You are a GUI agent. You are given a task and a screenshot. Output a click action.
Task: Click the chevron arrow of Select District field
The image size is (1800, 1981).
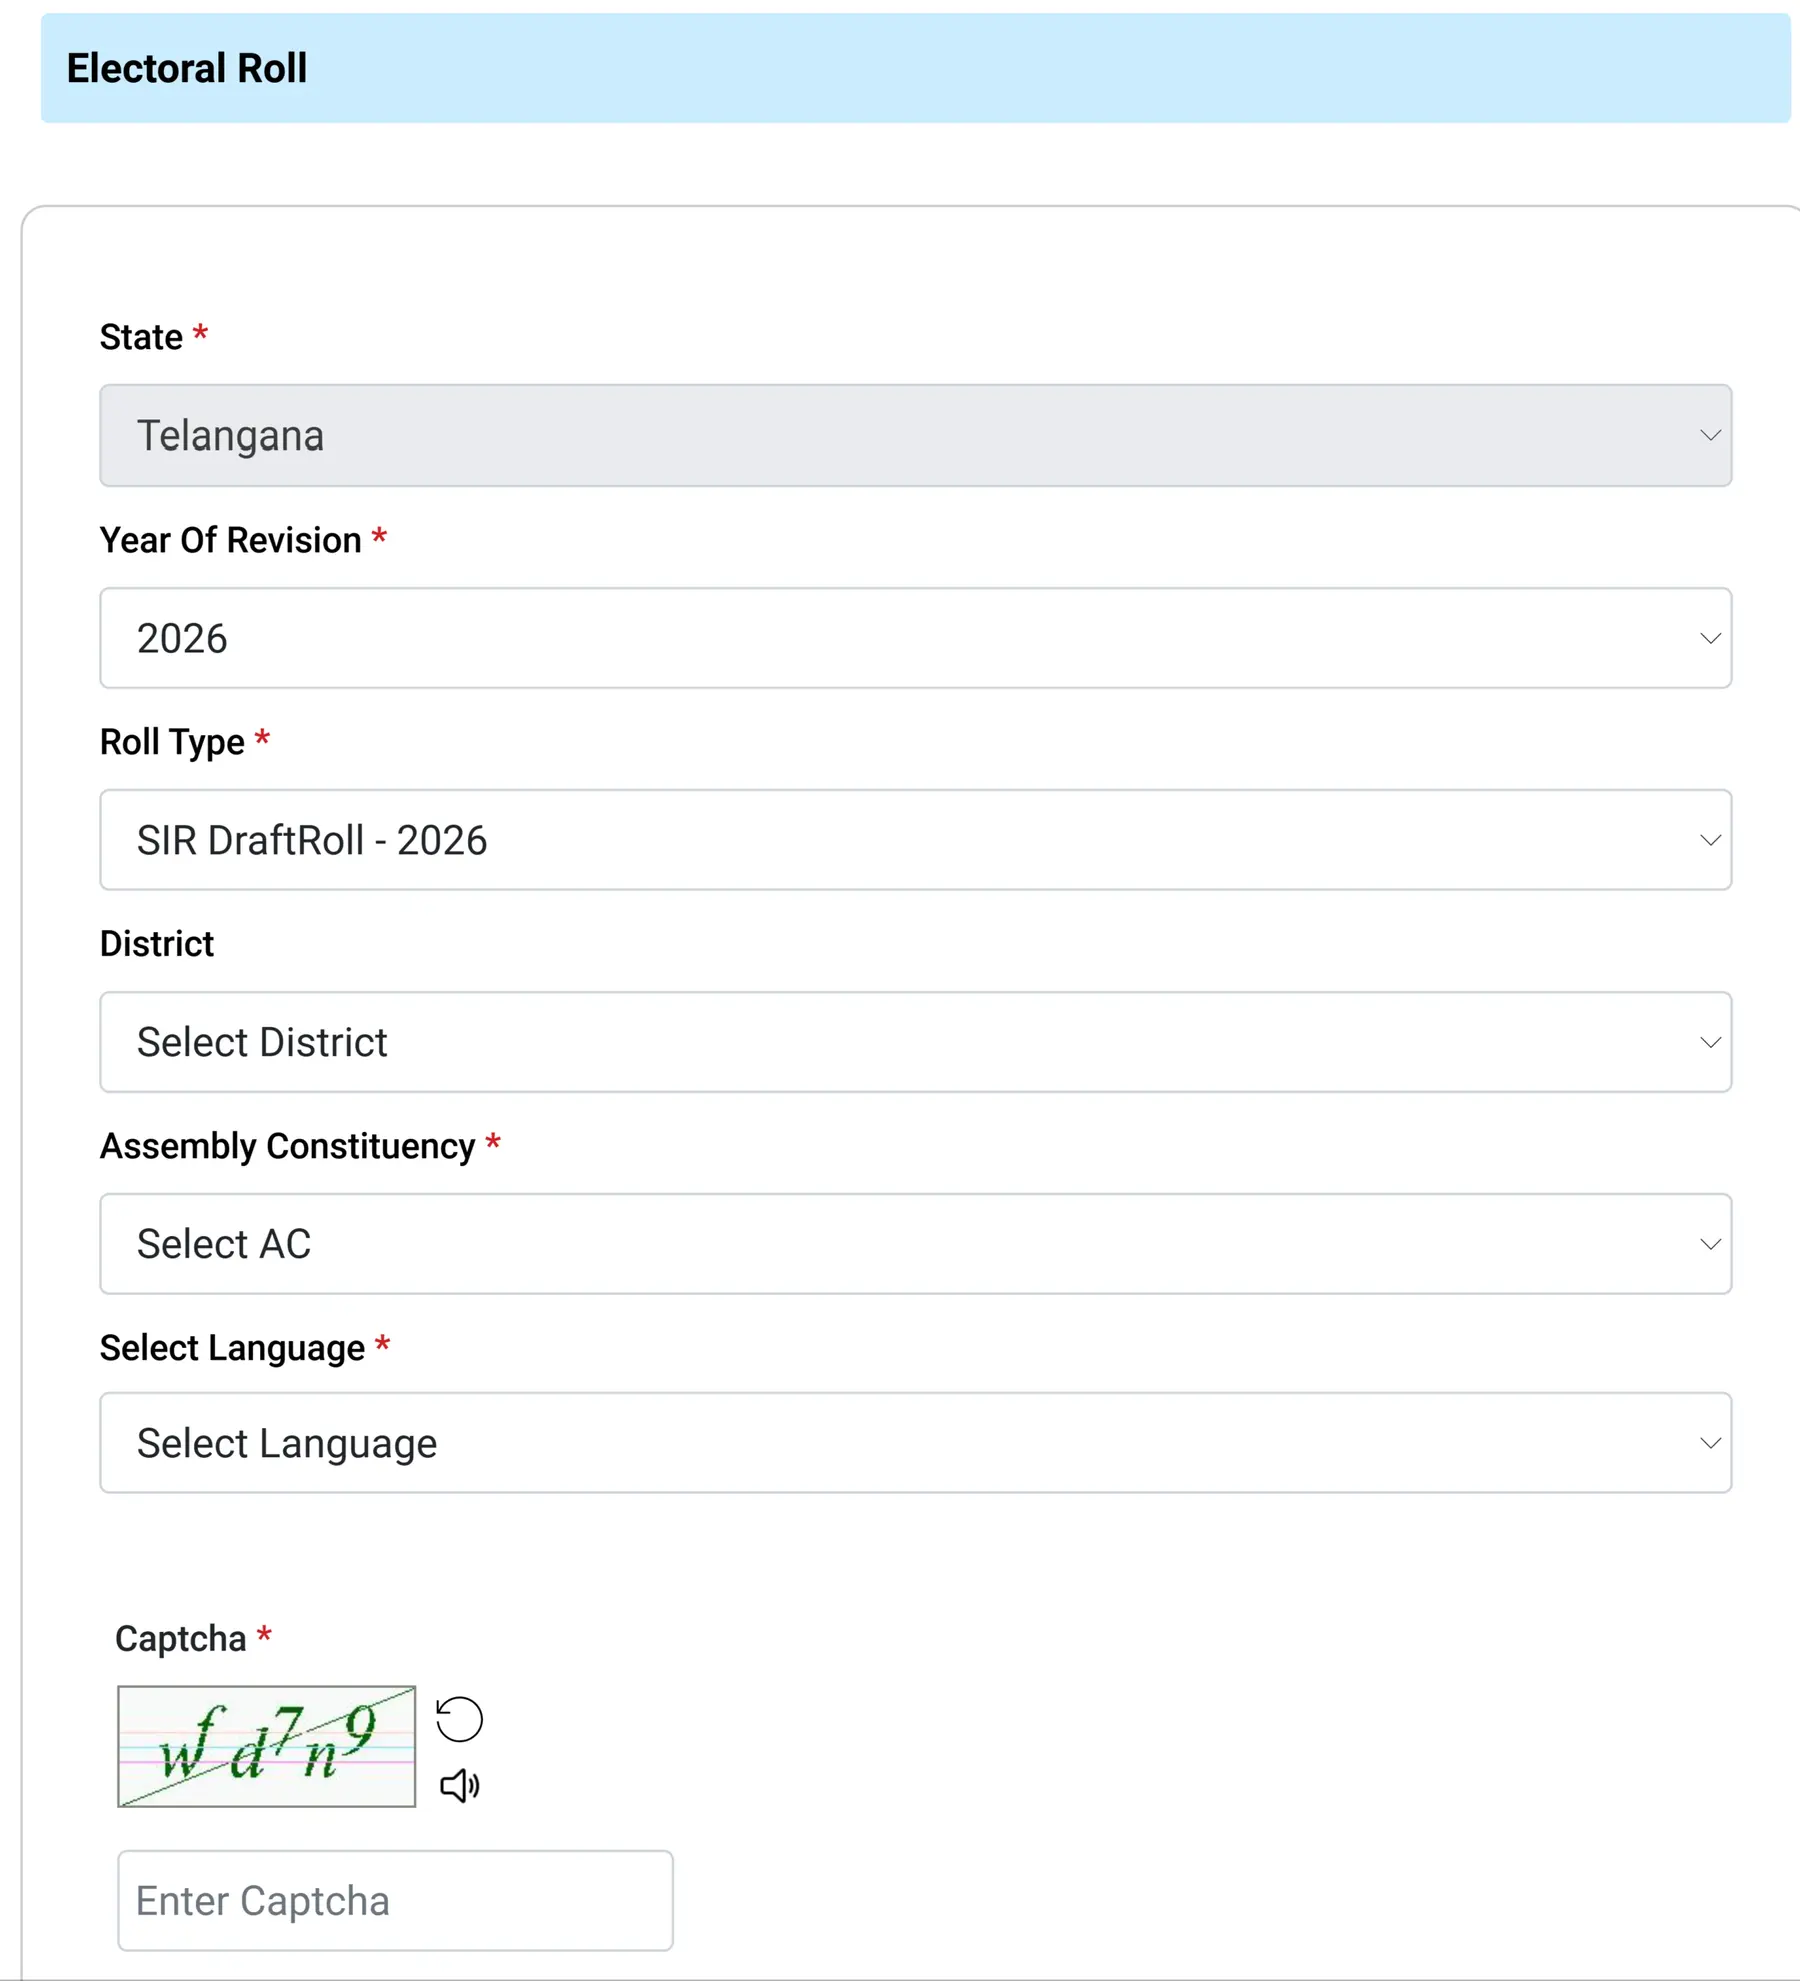point(1710,1042)
